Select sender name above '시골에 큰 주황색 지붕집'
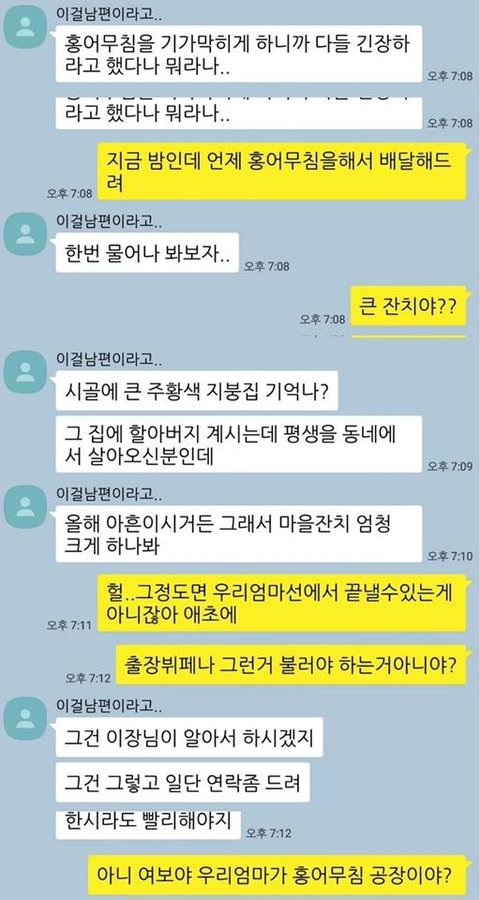 (109, 359)
